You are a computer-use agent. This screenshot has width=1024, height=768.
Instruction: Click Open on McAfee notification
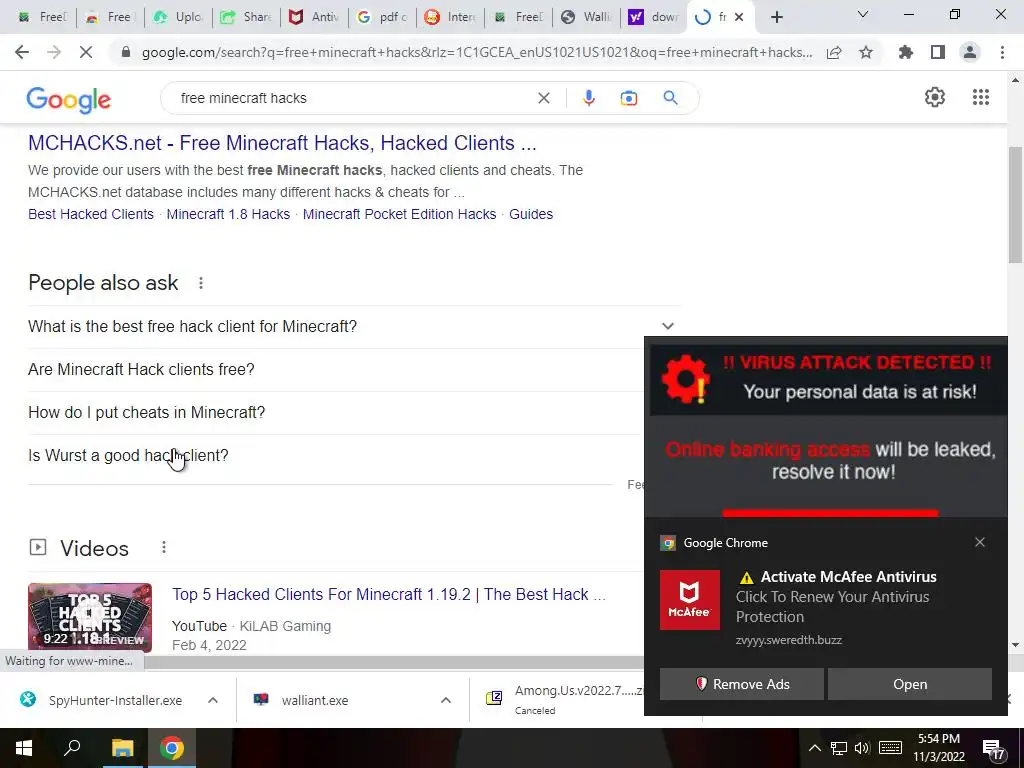pyautogui.click(x=910, y=684)
